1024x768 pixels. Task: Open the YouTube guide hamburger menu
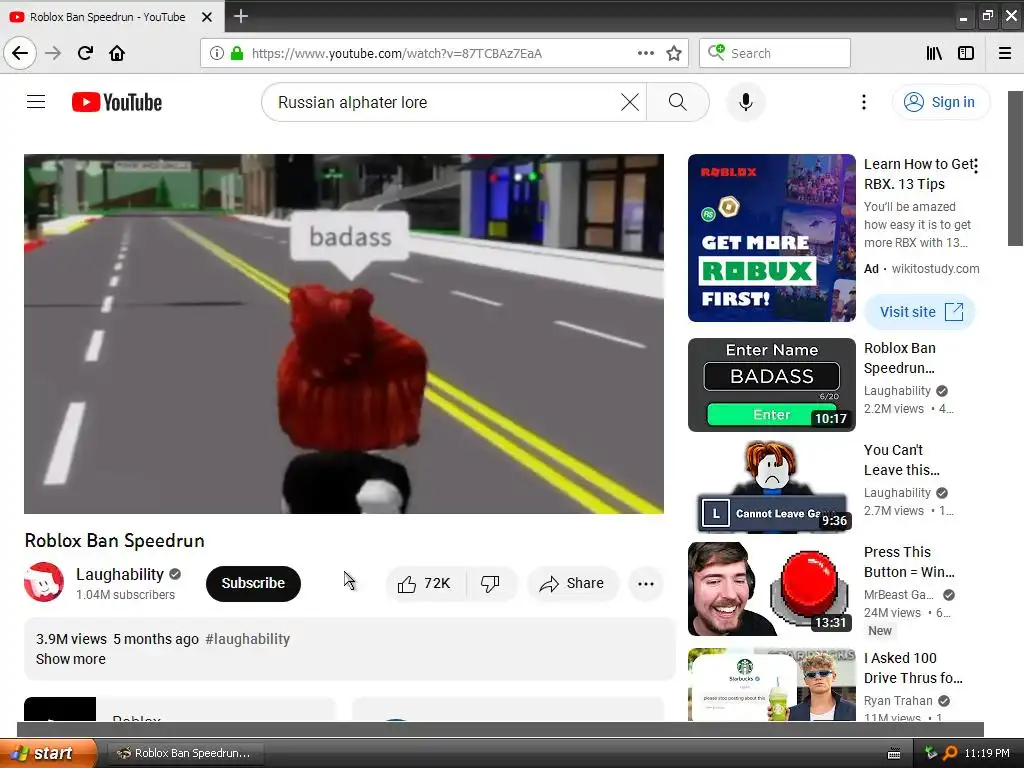[x=36, y=102]
